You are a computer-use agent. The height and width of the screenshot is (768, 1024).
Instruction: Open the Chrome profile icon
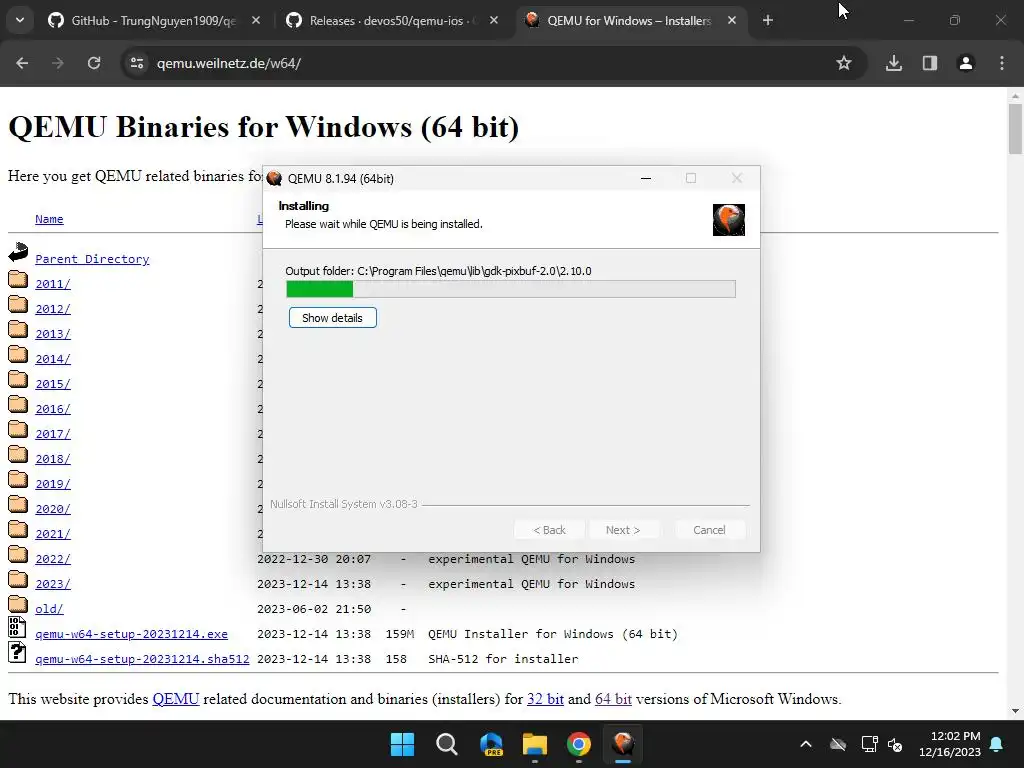[x=966, y=63]
